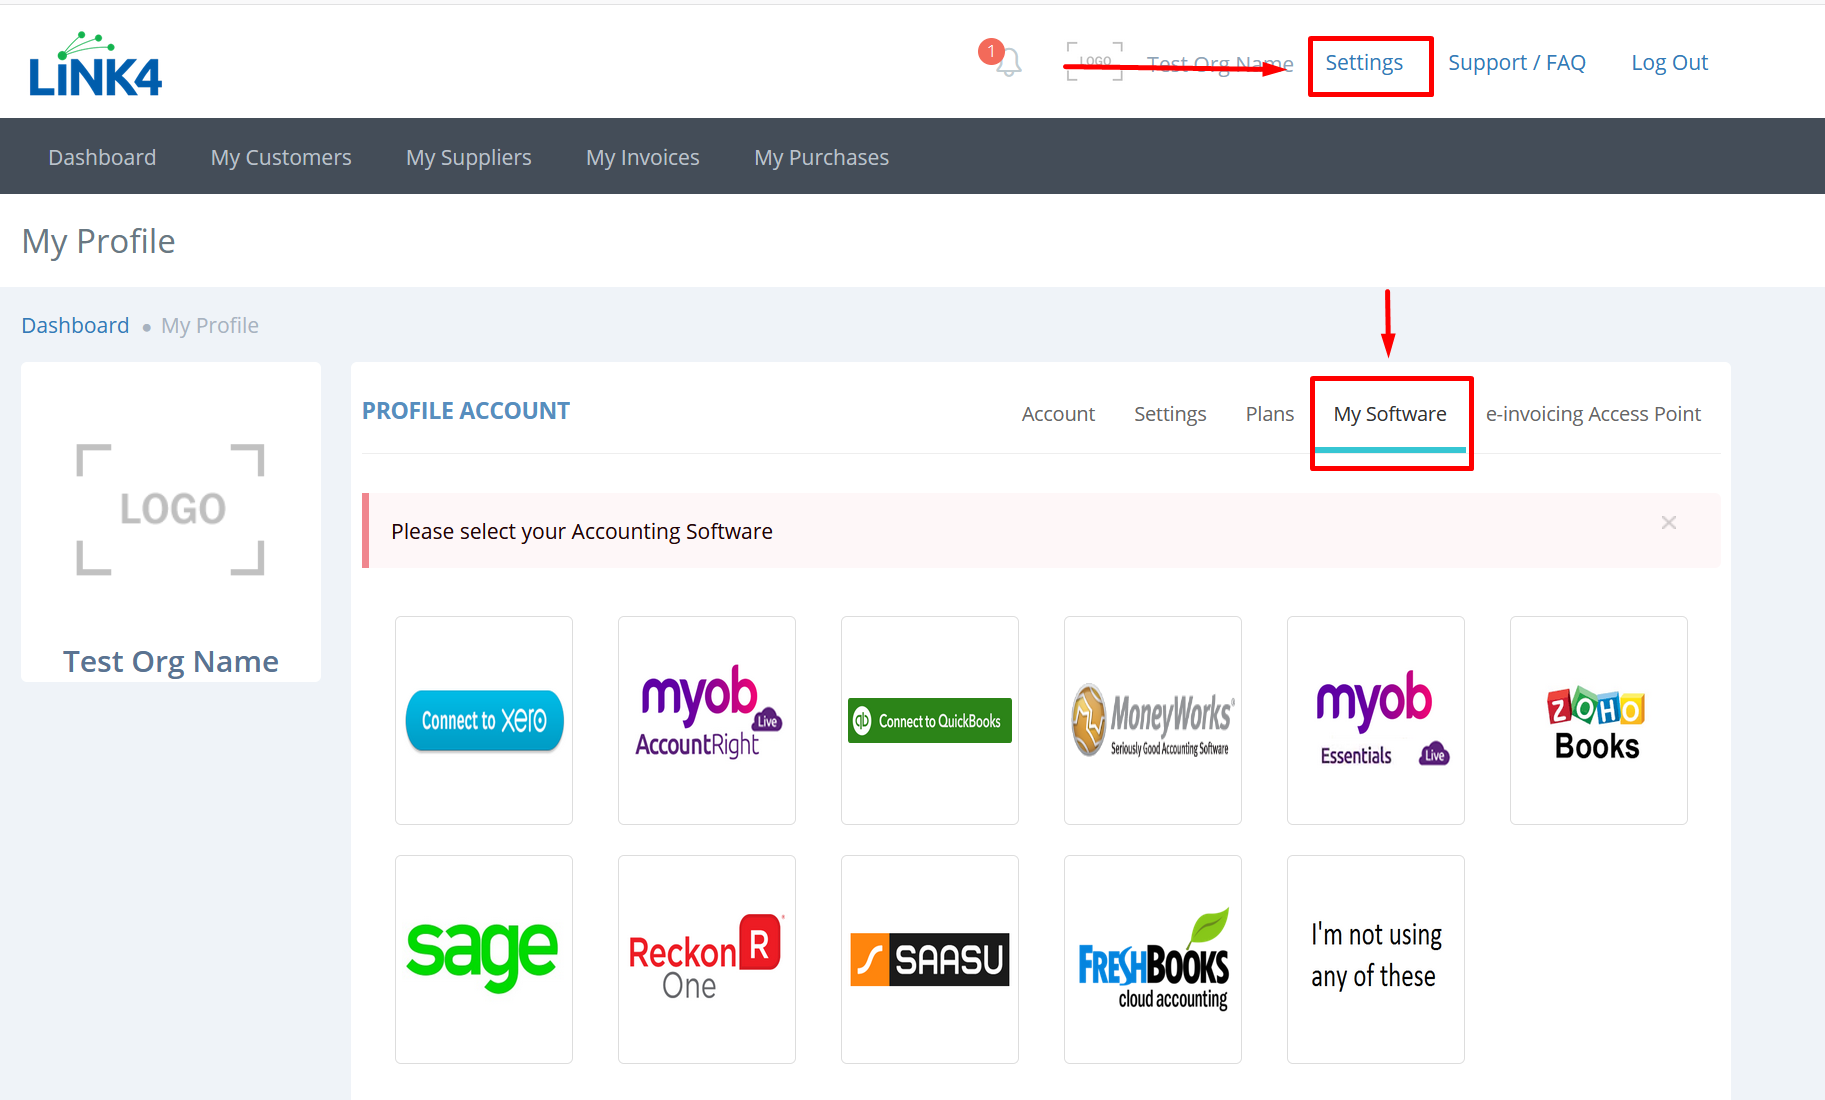Click the PROFILE ACCOUNT heading
The image size is (1825, 1100).
[466, 411]
